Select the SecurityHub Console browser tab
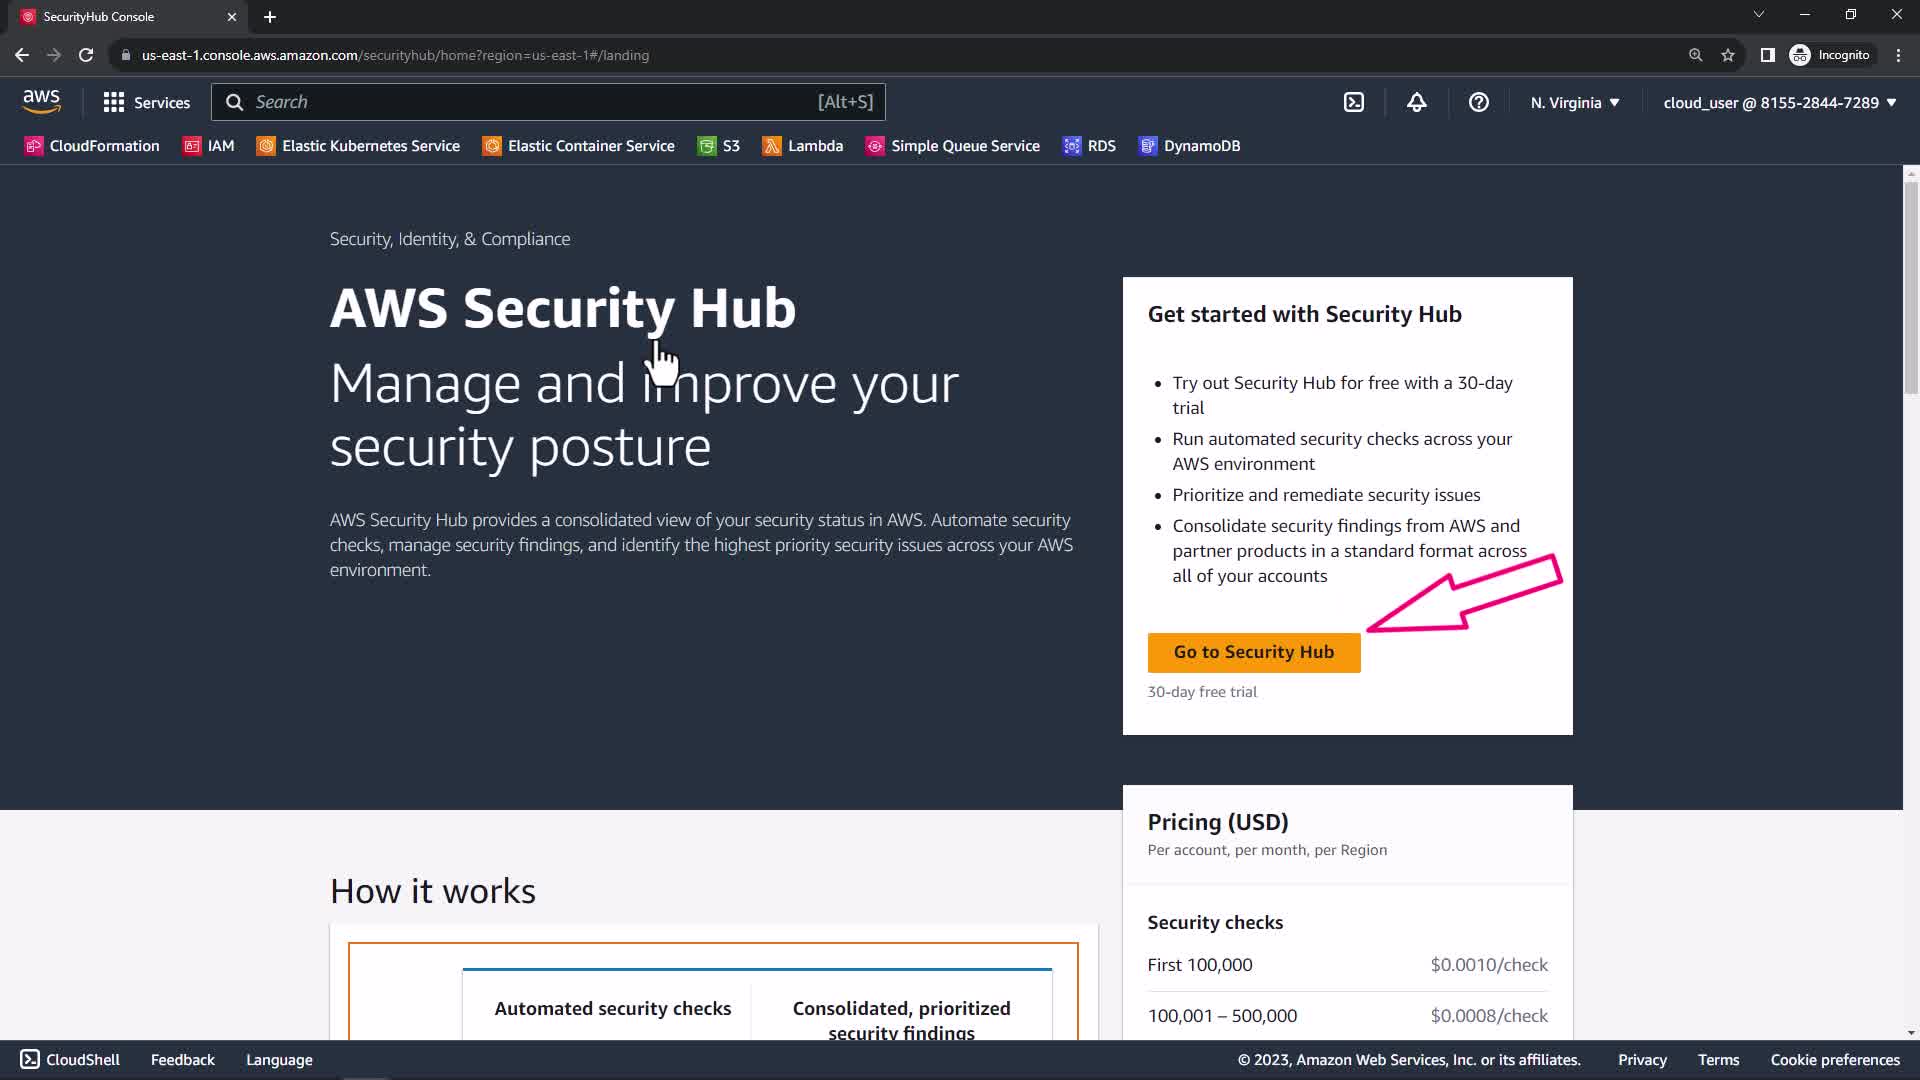This screenshot has width=1920, height=1080. pos(120,17)
